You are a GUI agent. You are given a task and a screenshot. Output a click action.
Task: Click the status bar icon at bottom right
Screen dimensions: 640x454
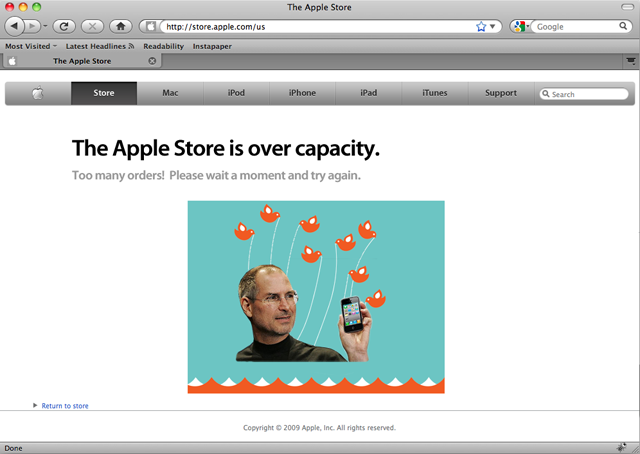click(x=622, y=447)
